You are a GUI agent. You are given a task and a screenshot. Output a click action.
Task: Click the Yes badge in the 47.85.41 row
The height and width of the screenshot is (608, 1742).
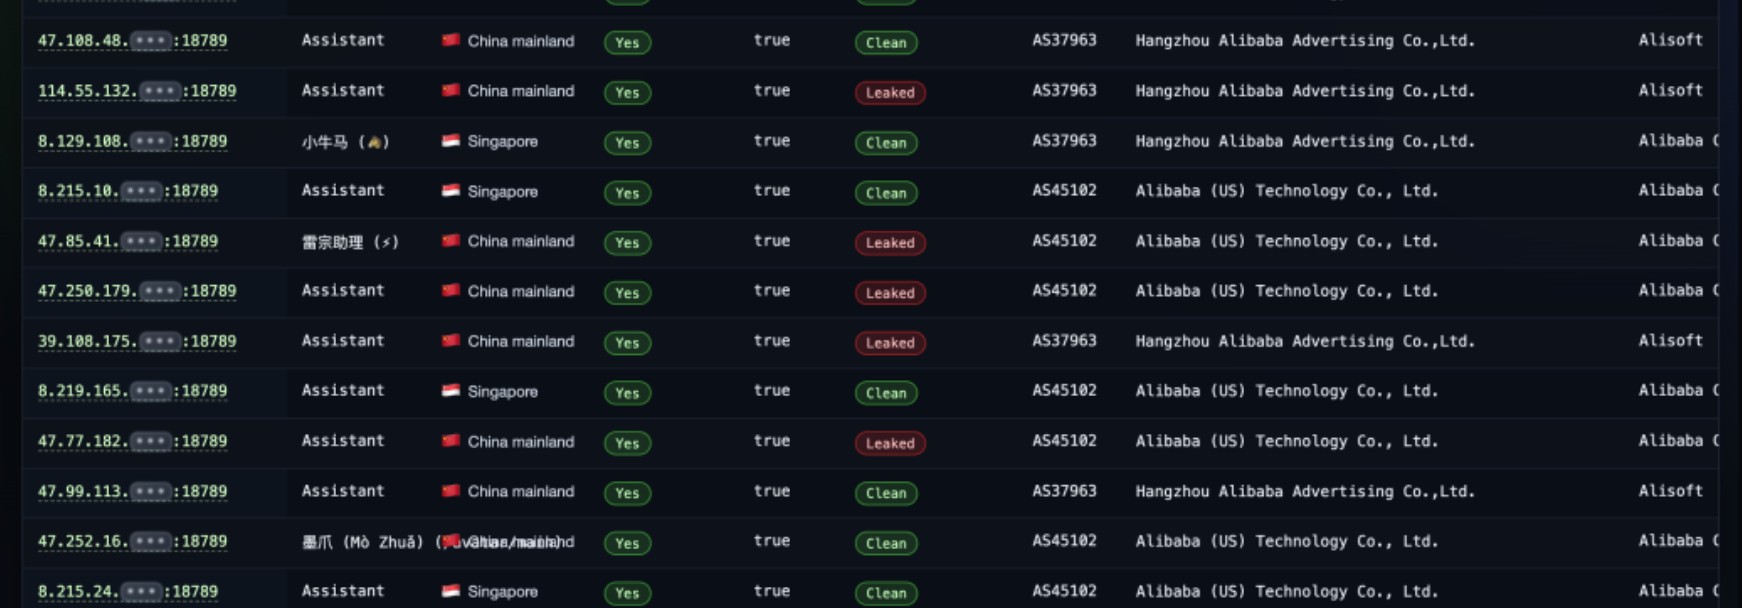(627, 243)
